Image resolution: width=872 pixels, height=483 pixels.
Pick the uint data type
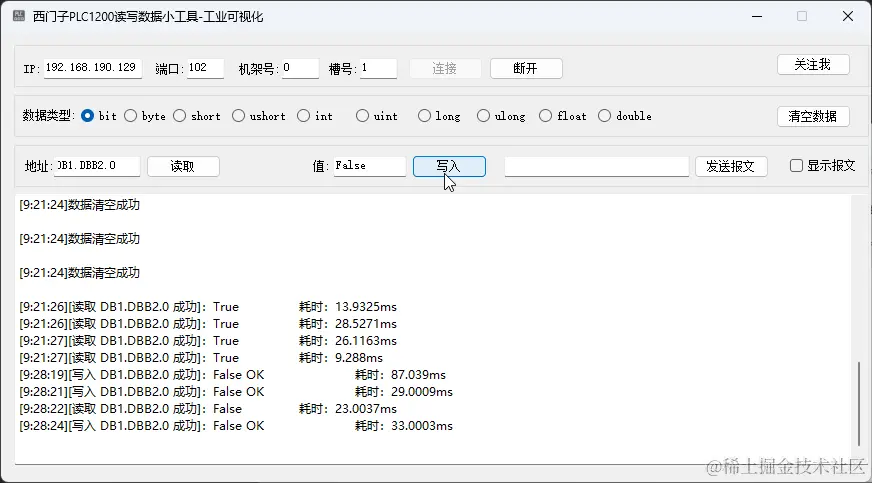pos(376,116)
